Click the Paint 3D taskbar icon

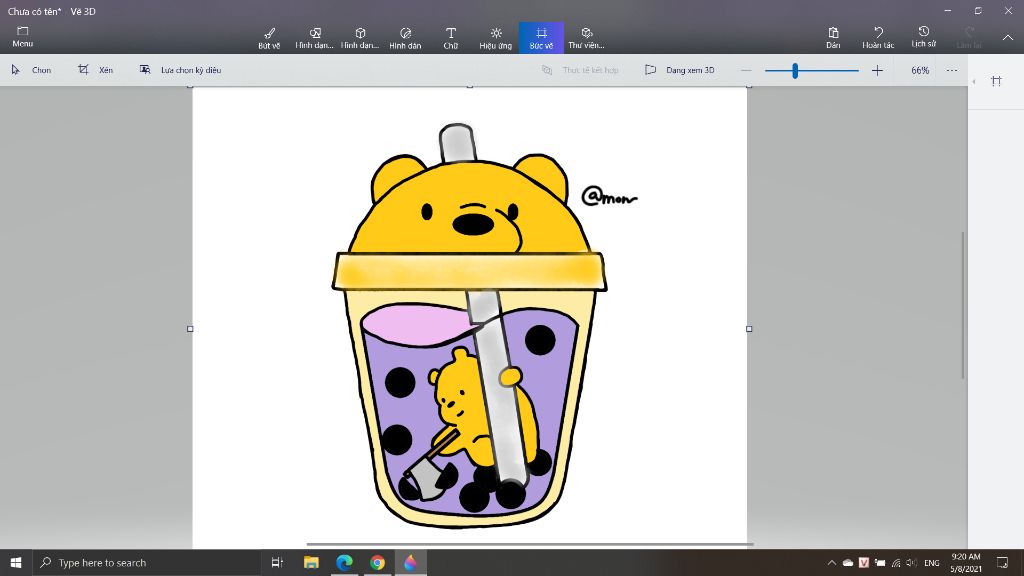pos(411,562)
